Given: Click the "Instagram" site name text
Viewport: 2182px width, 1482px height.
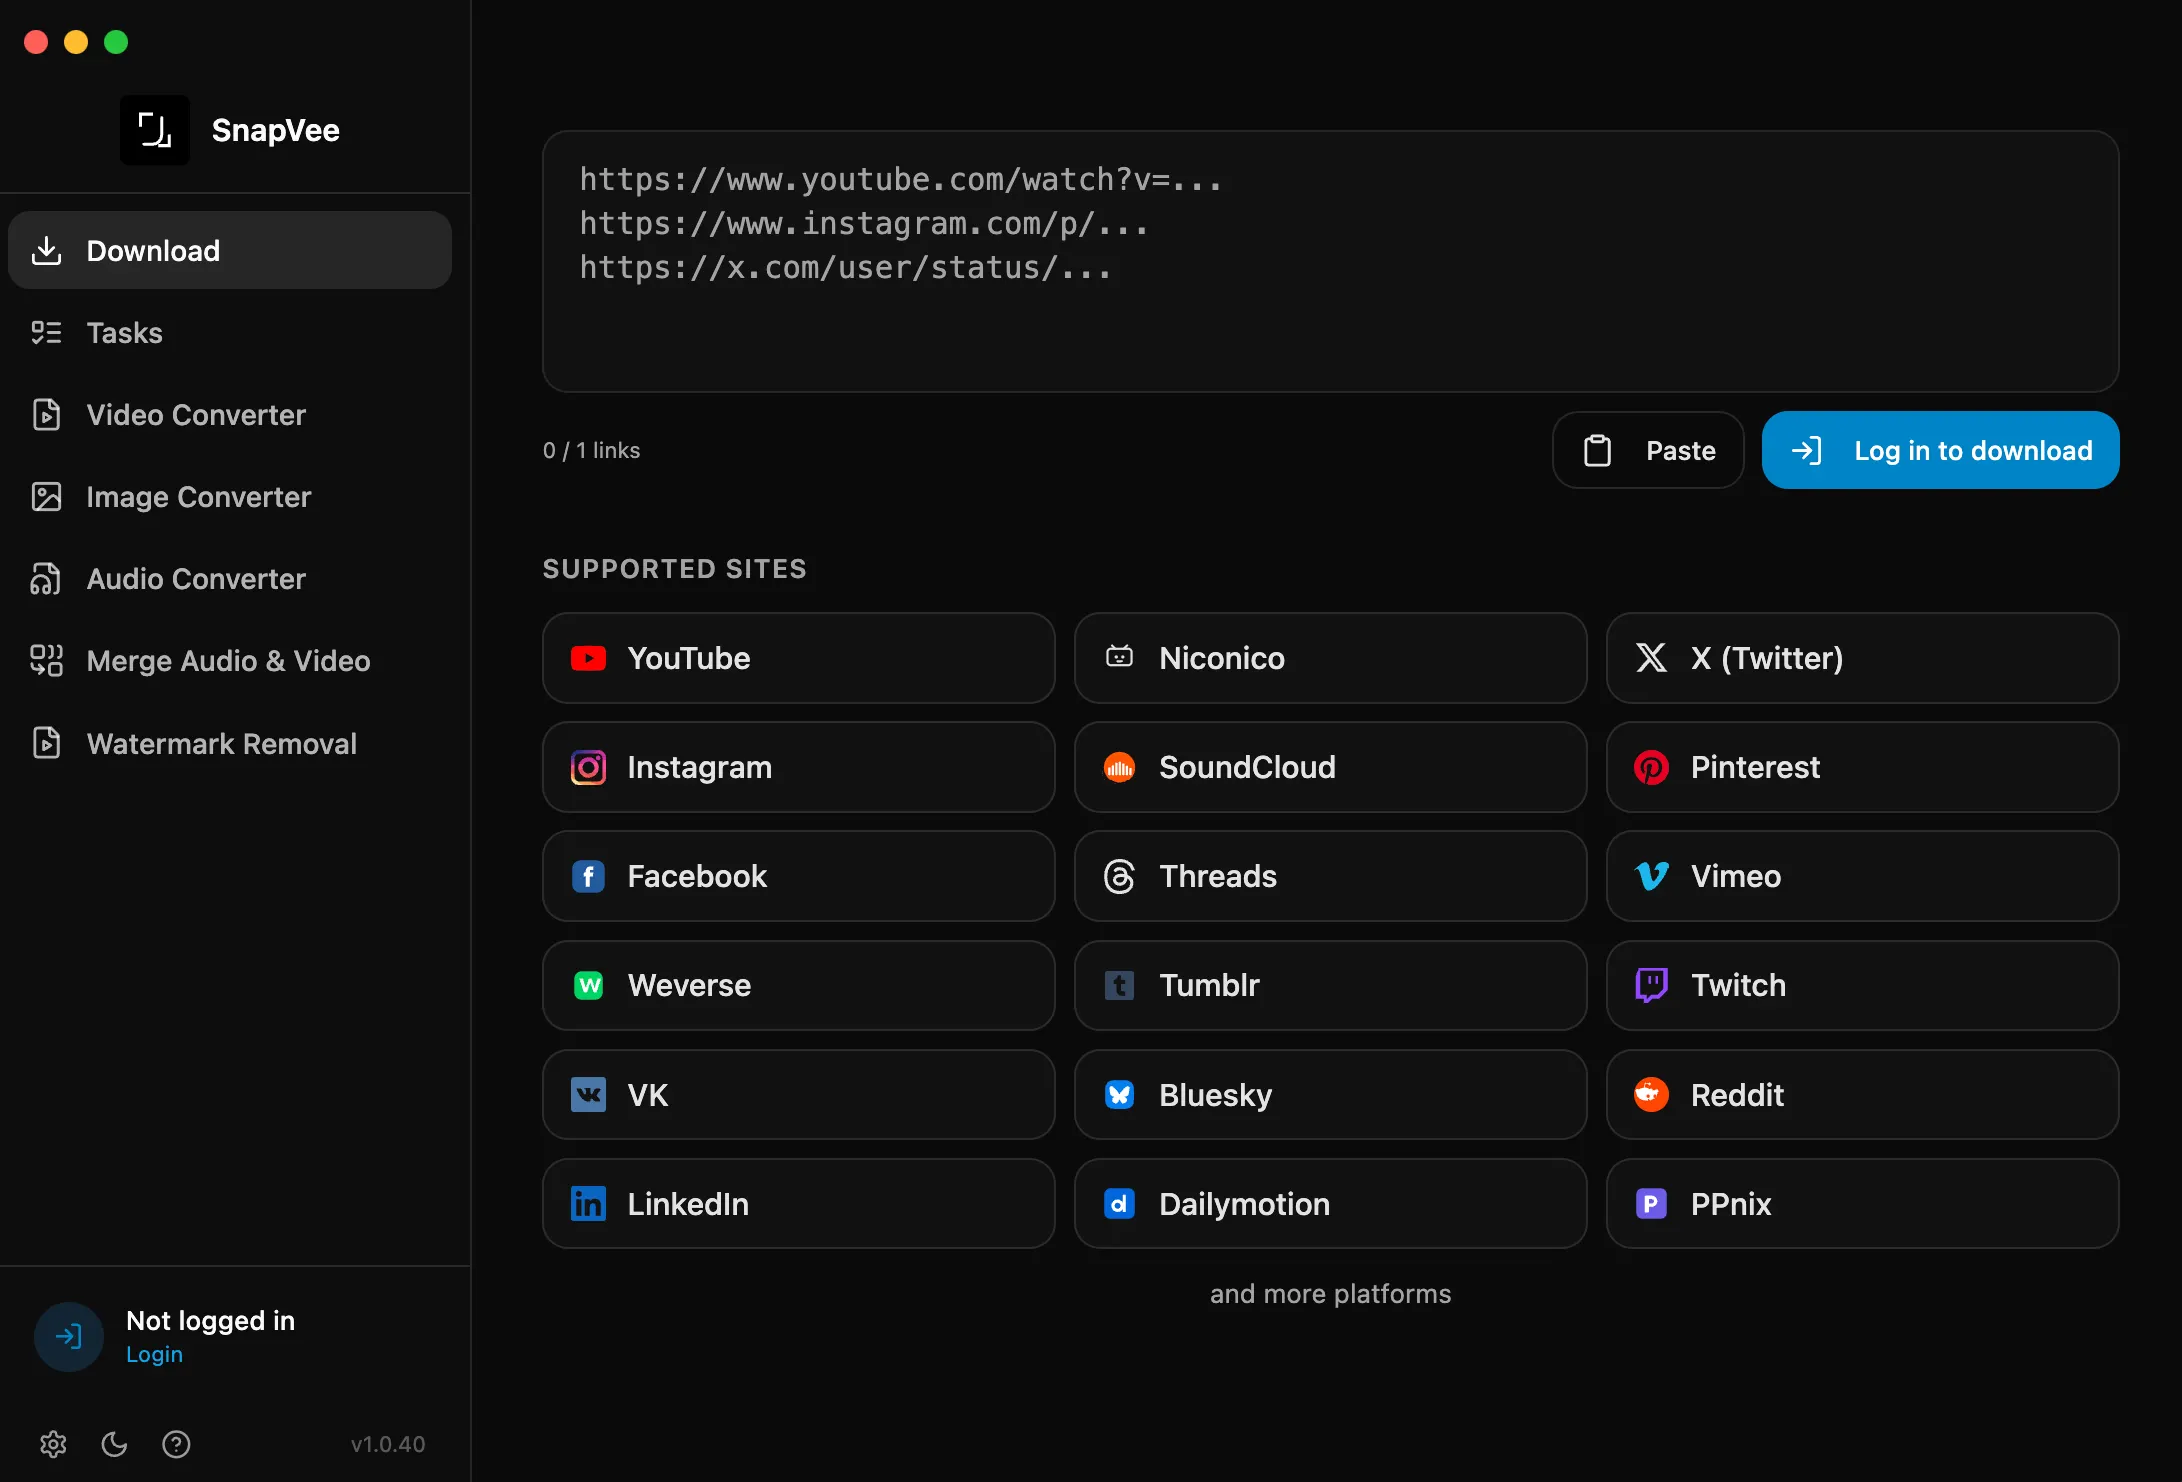Looking at the screenshot, I should click(x=700, y=768).
